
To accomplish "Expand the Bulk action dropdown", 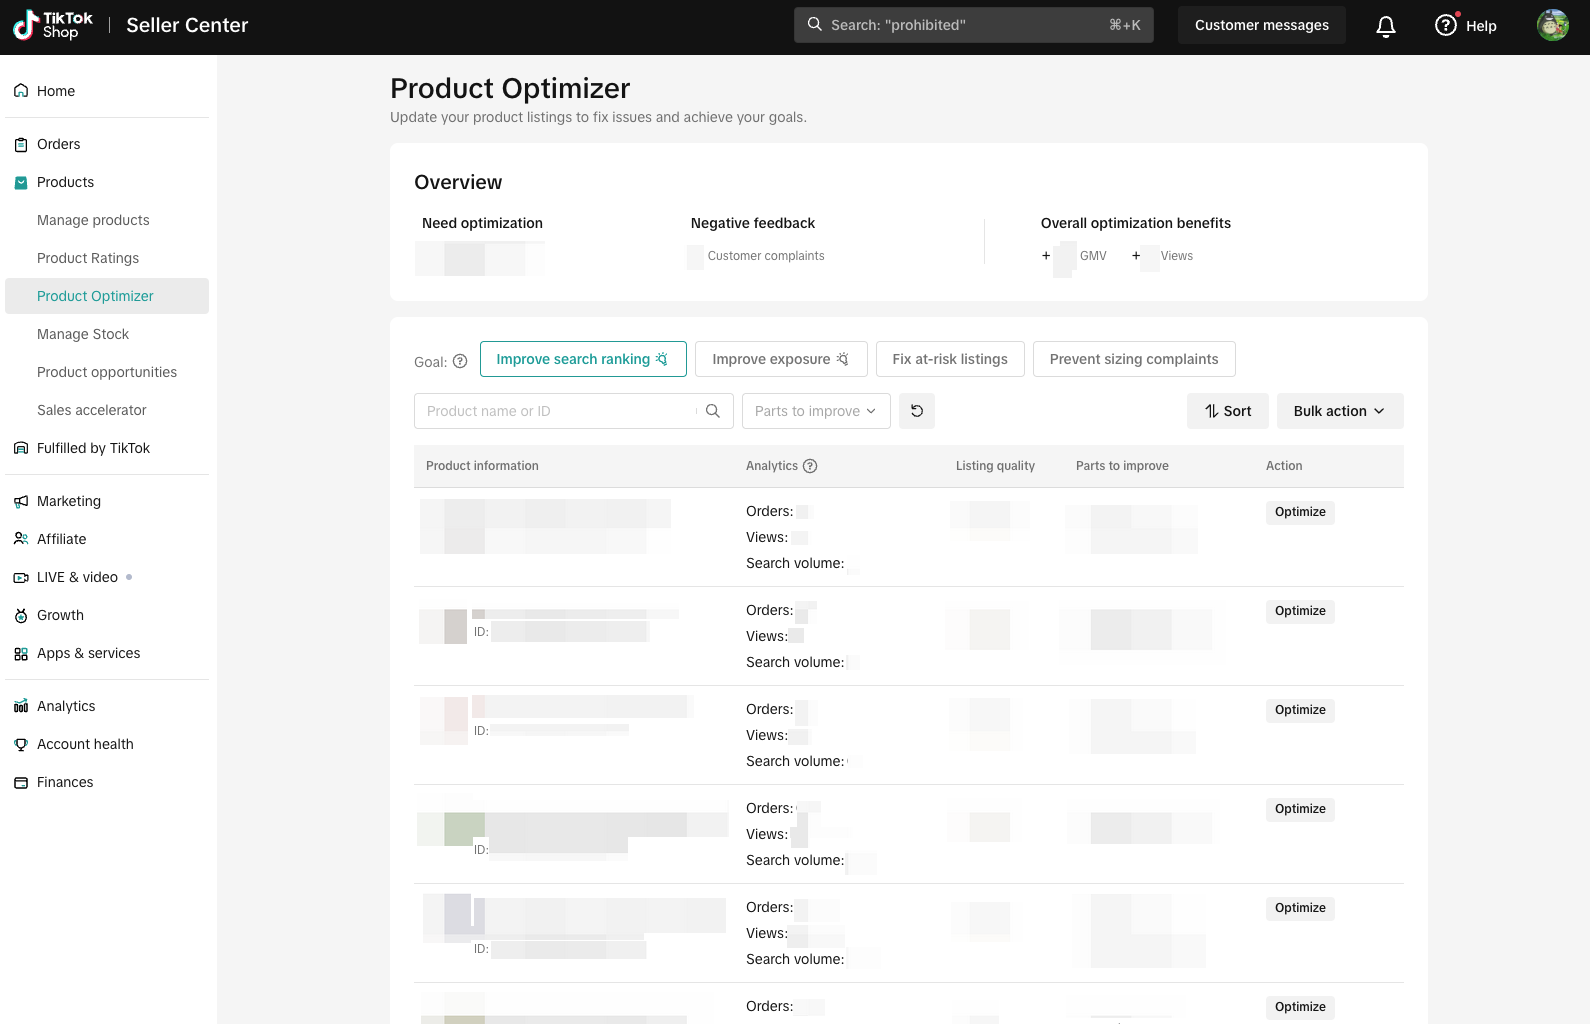I will (x=1339, y=411).
